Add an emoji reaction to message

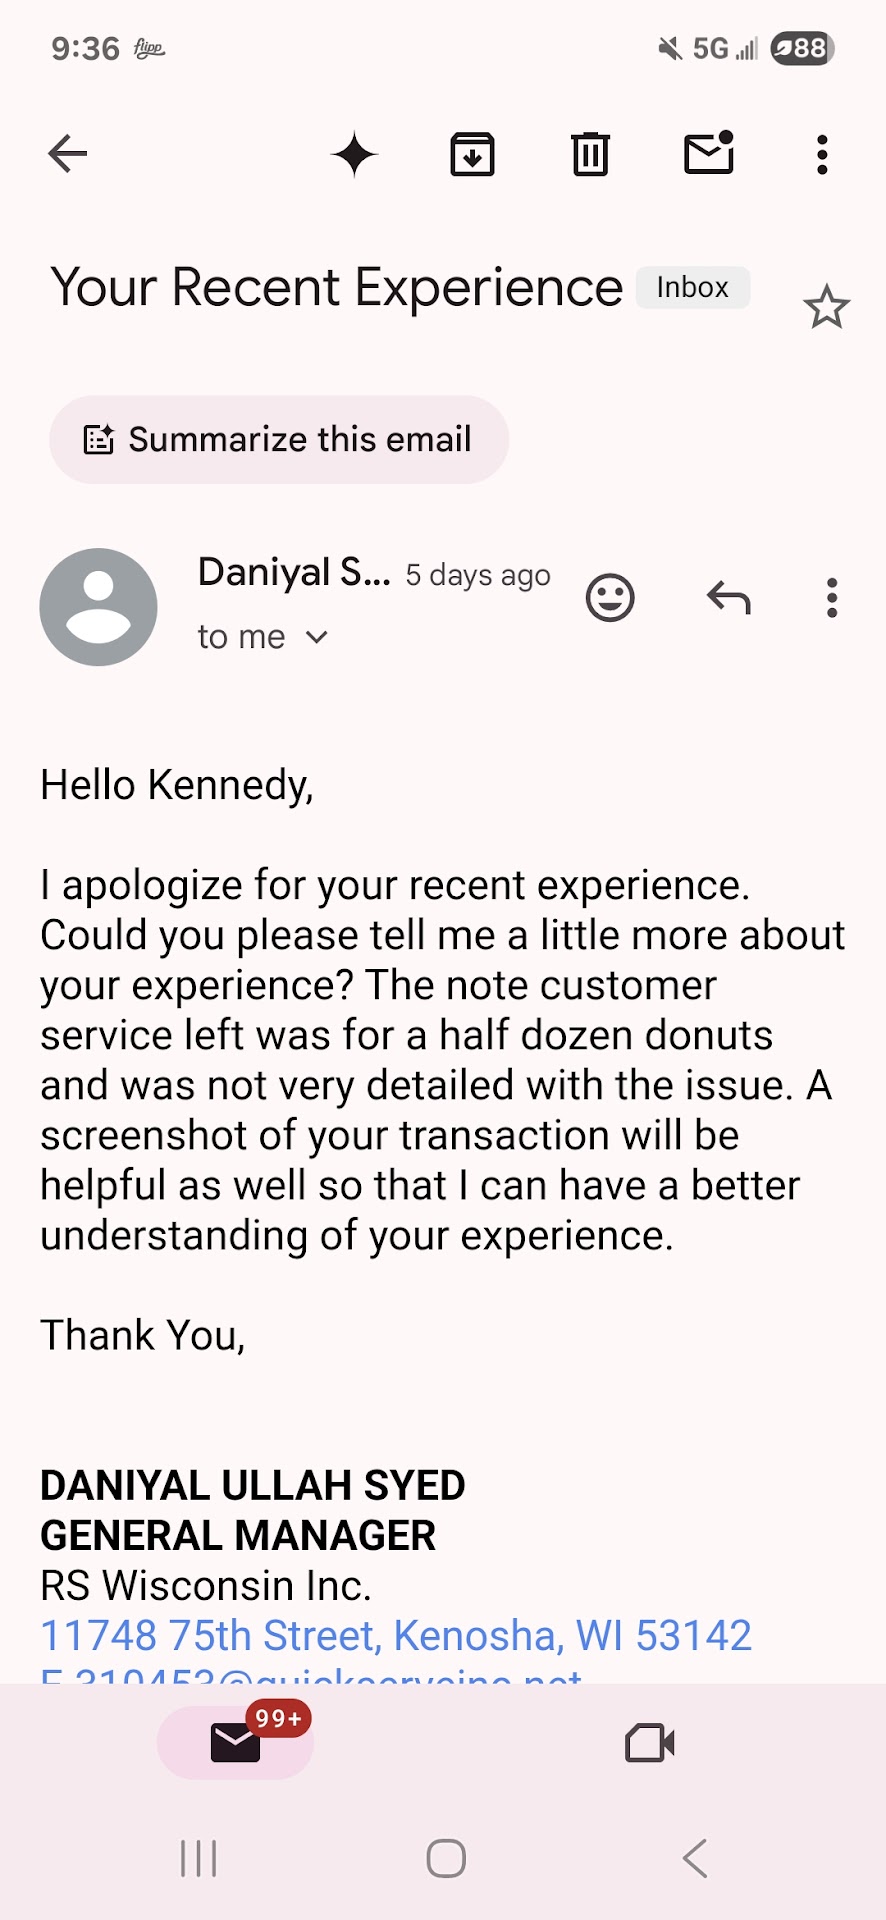[x=610, y=598]
